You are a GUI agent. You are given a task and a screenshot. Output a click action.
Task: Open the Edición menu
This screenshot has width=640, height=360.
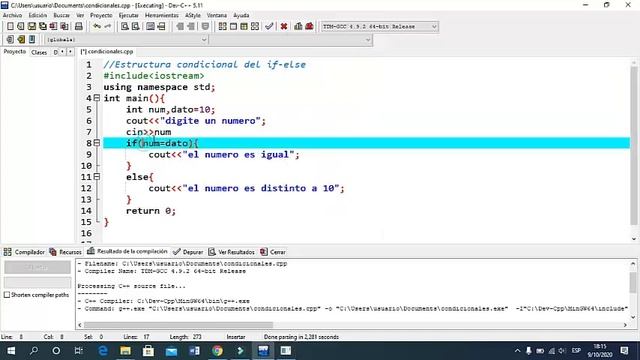(x=38, y=15)
